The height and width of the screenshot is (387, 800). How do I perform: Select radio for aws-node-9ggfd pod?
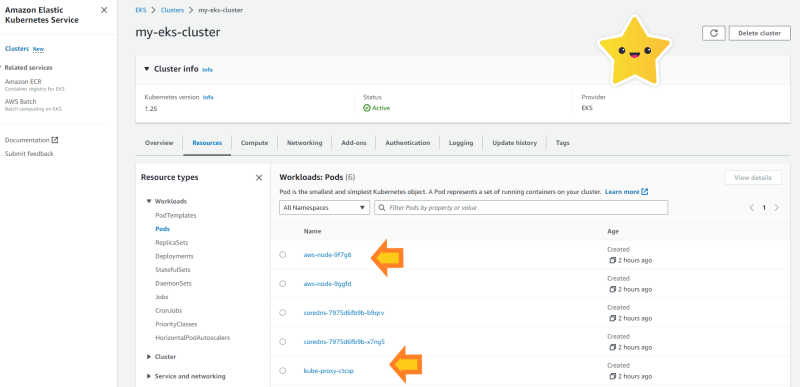click(x=283, y=283)
